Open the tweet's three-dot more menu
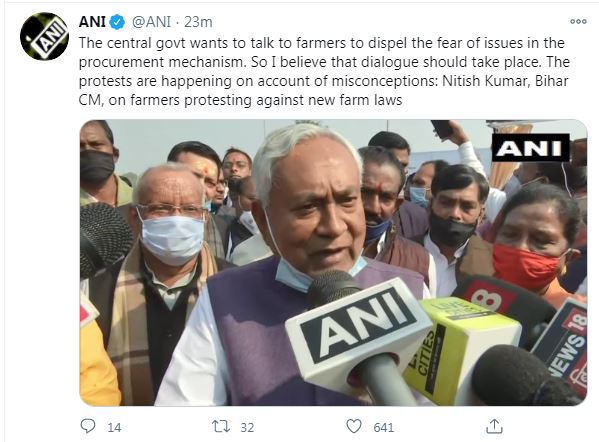The width and height of the screenshot is (599, 442). point(578,21)
